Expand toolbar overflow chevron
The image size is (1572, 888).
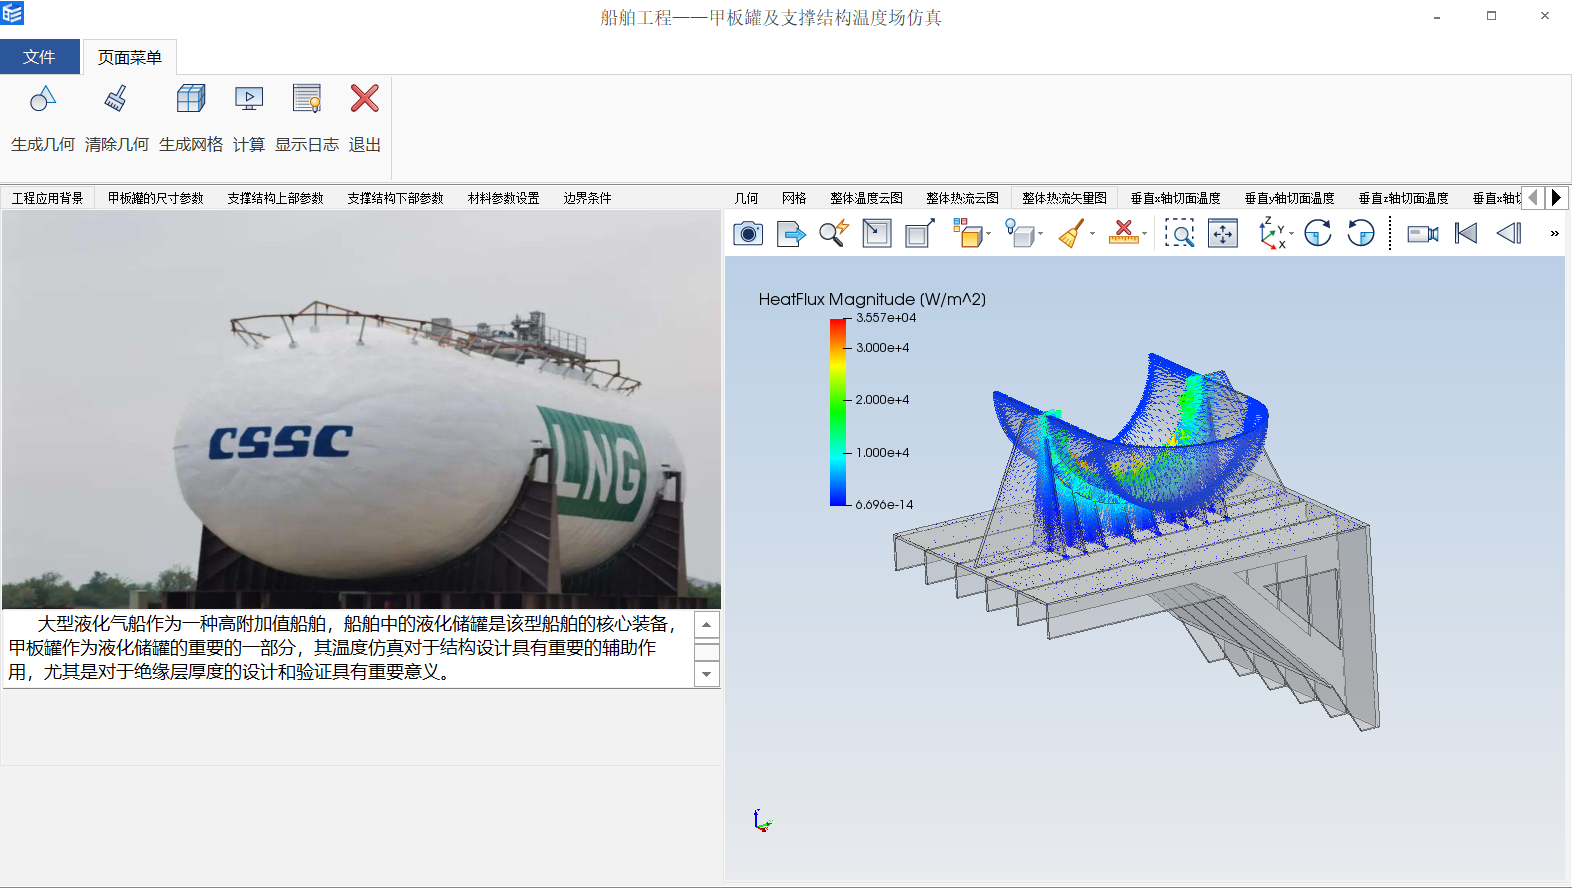click(1554, 234)
